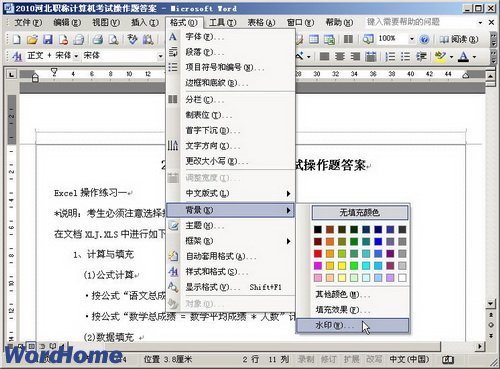Choose 样式和格式 menu item
Viewport: 500px width, 369px height.
click(x=230, y=272)
